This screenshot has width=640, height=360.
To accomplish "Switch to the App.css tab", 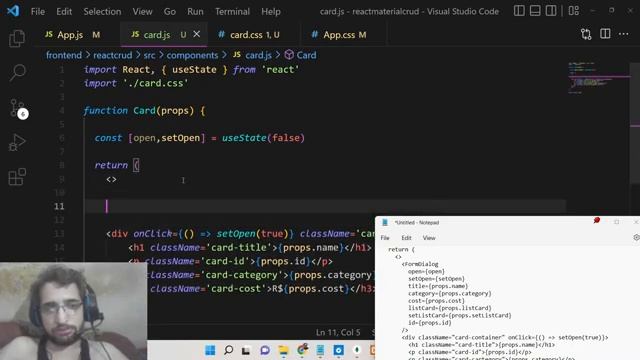I will click(344, 35).
